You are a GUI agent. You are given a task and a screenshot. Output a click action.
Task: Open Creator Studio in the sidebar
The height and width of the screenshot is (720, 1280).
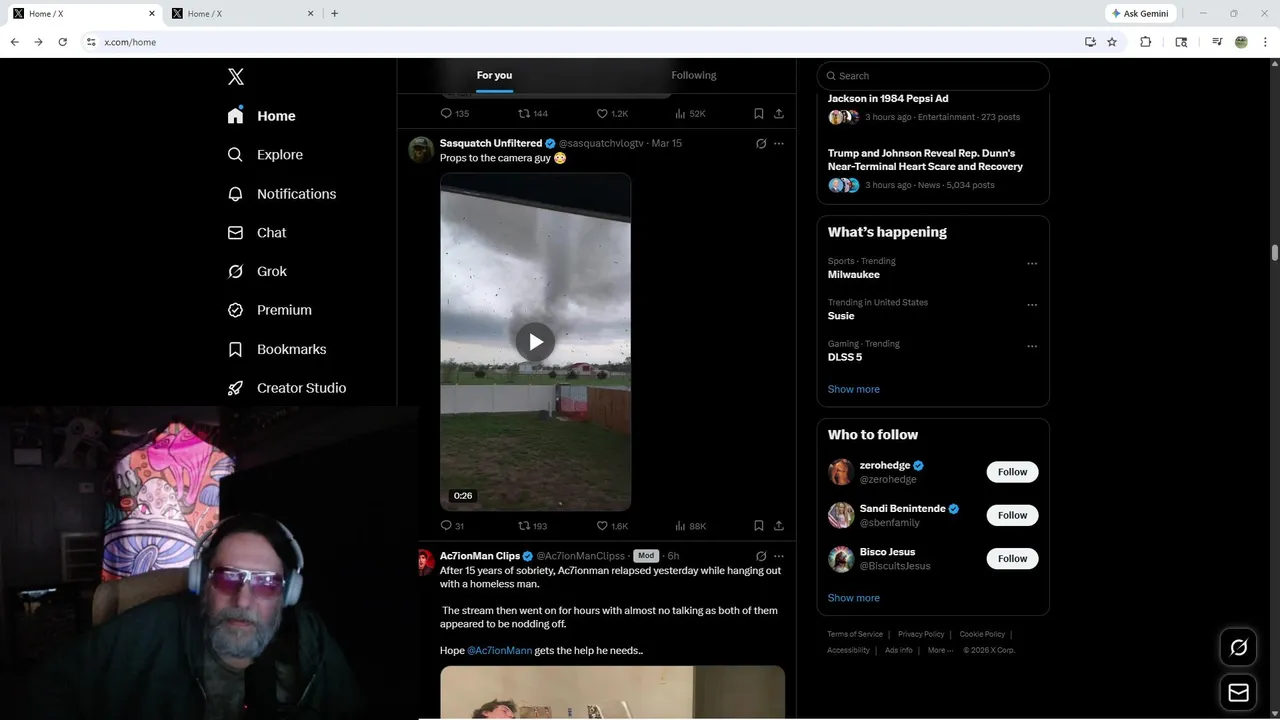287,388
